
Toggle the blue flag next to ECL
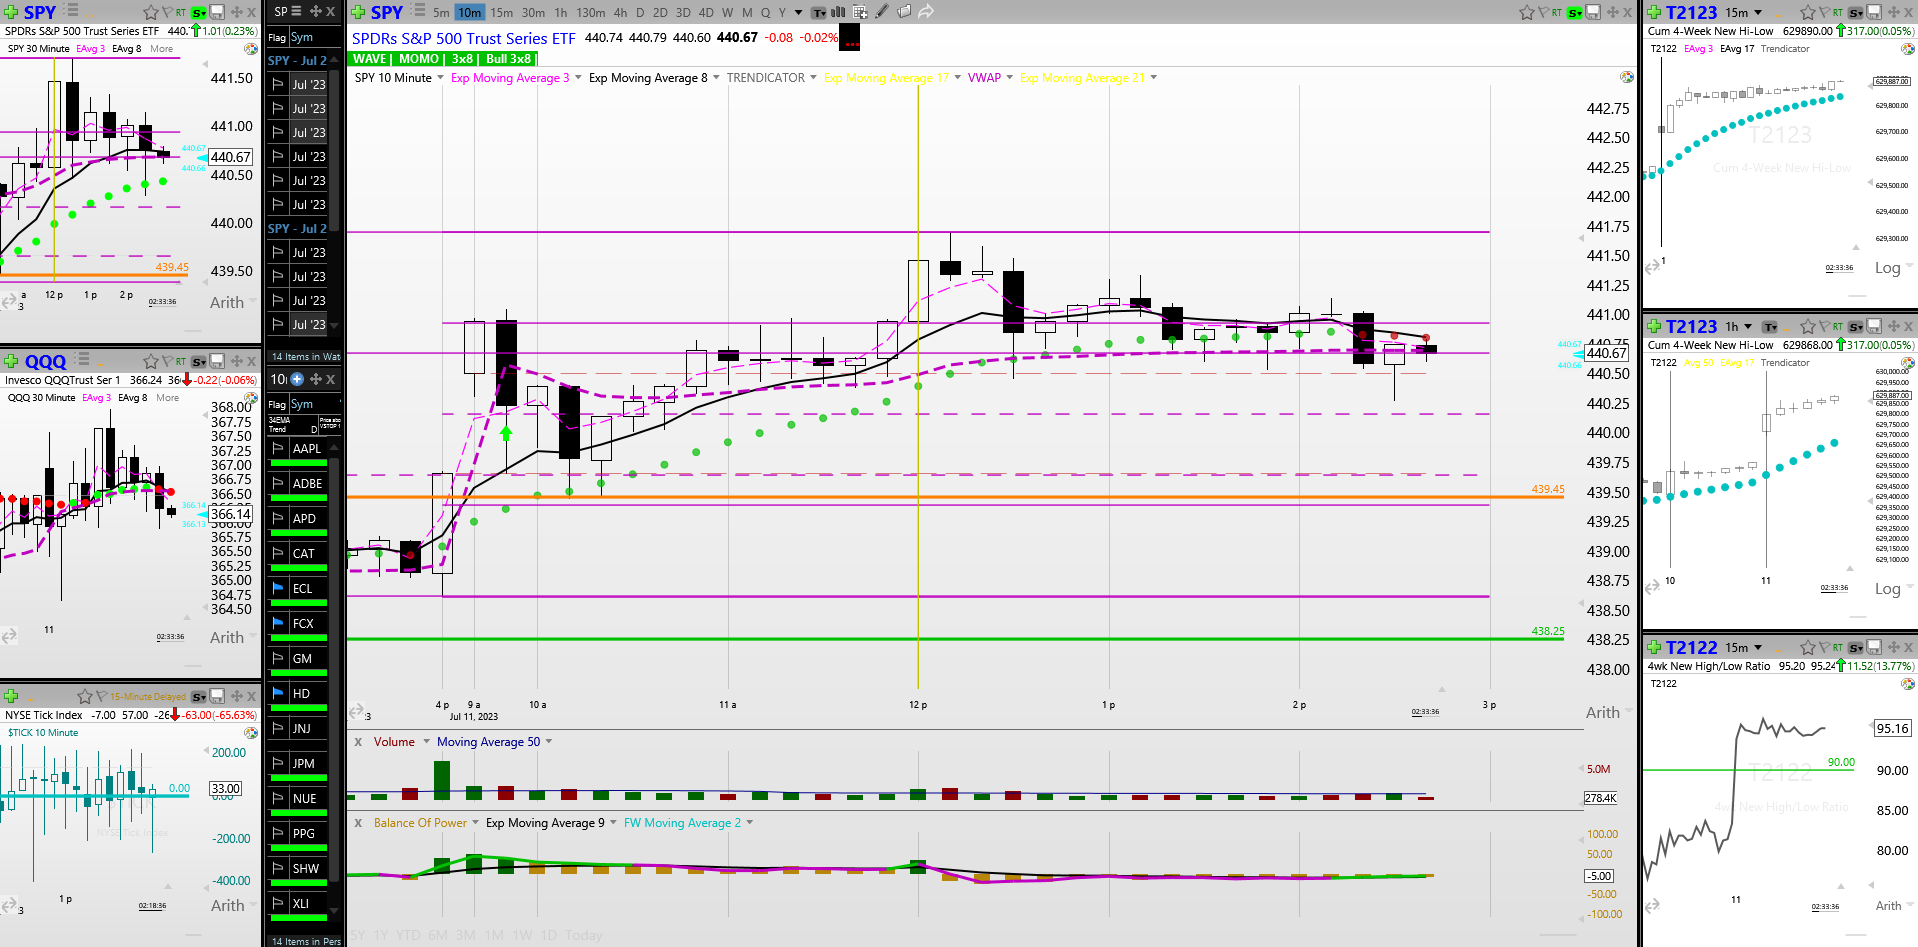(278, 588)
